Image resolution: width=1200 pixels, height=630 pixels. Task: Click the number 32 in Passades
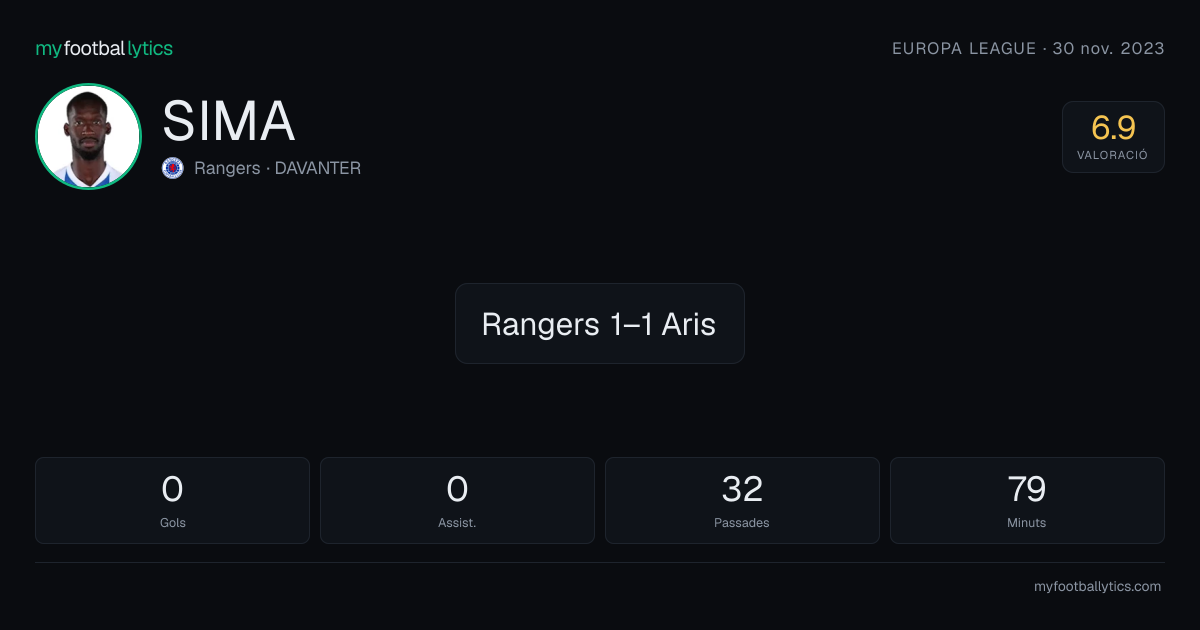tap(742, 489)
